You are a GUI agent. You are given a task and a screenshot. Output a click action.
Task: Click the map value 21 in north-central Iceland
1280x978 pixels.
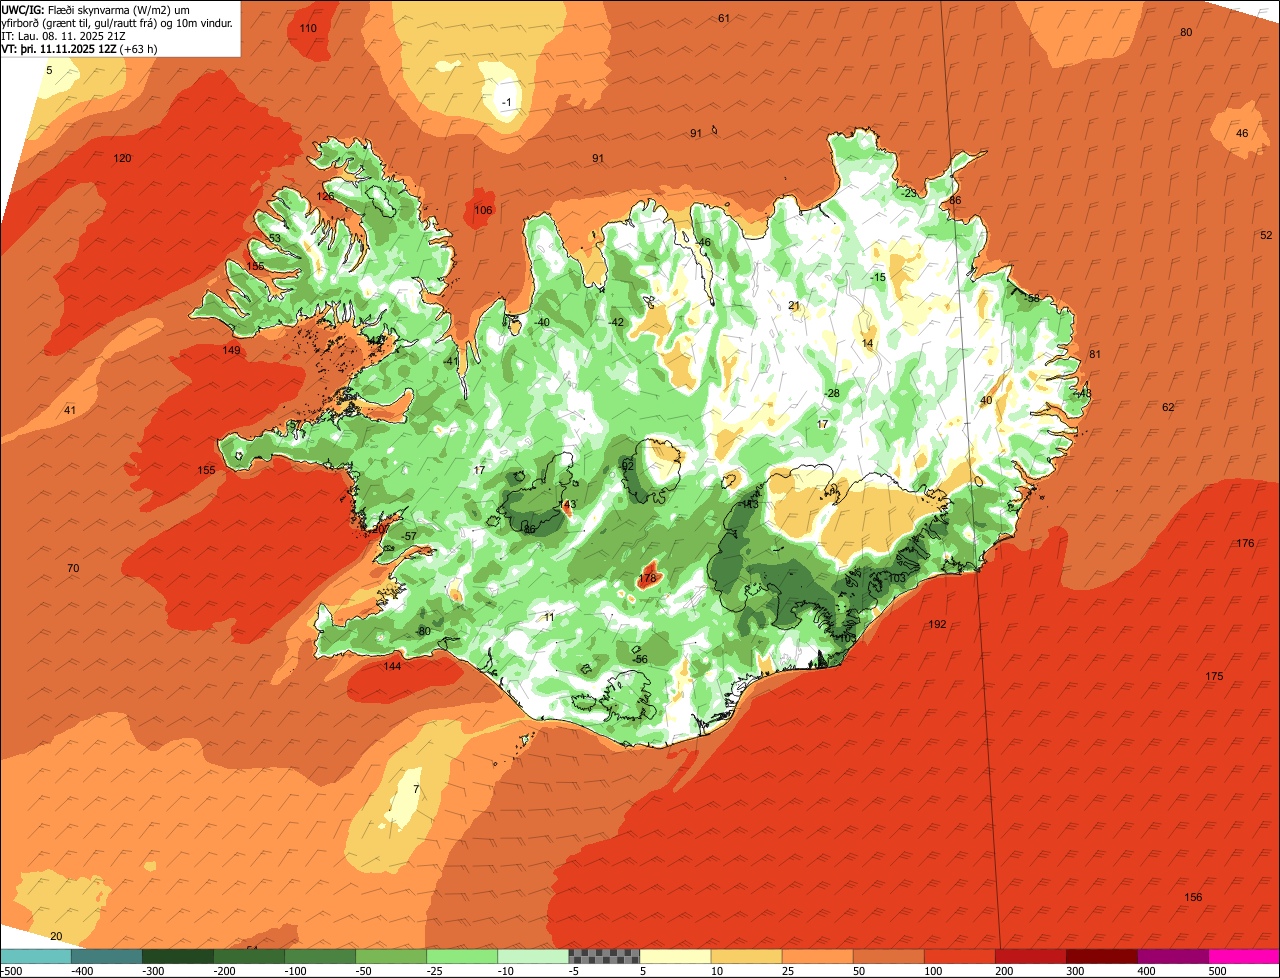click(x=794, y=306)
